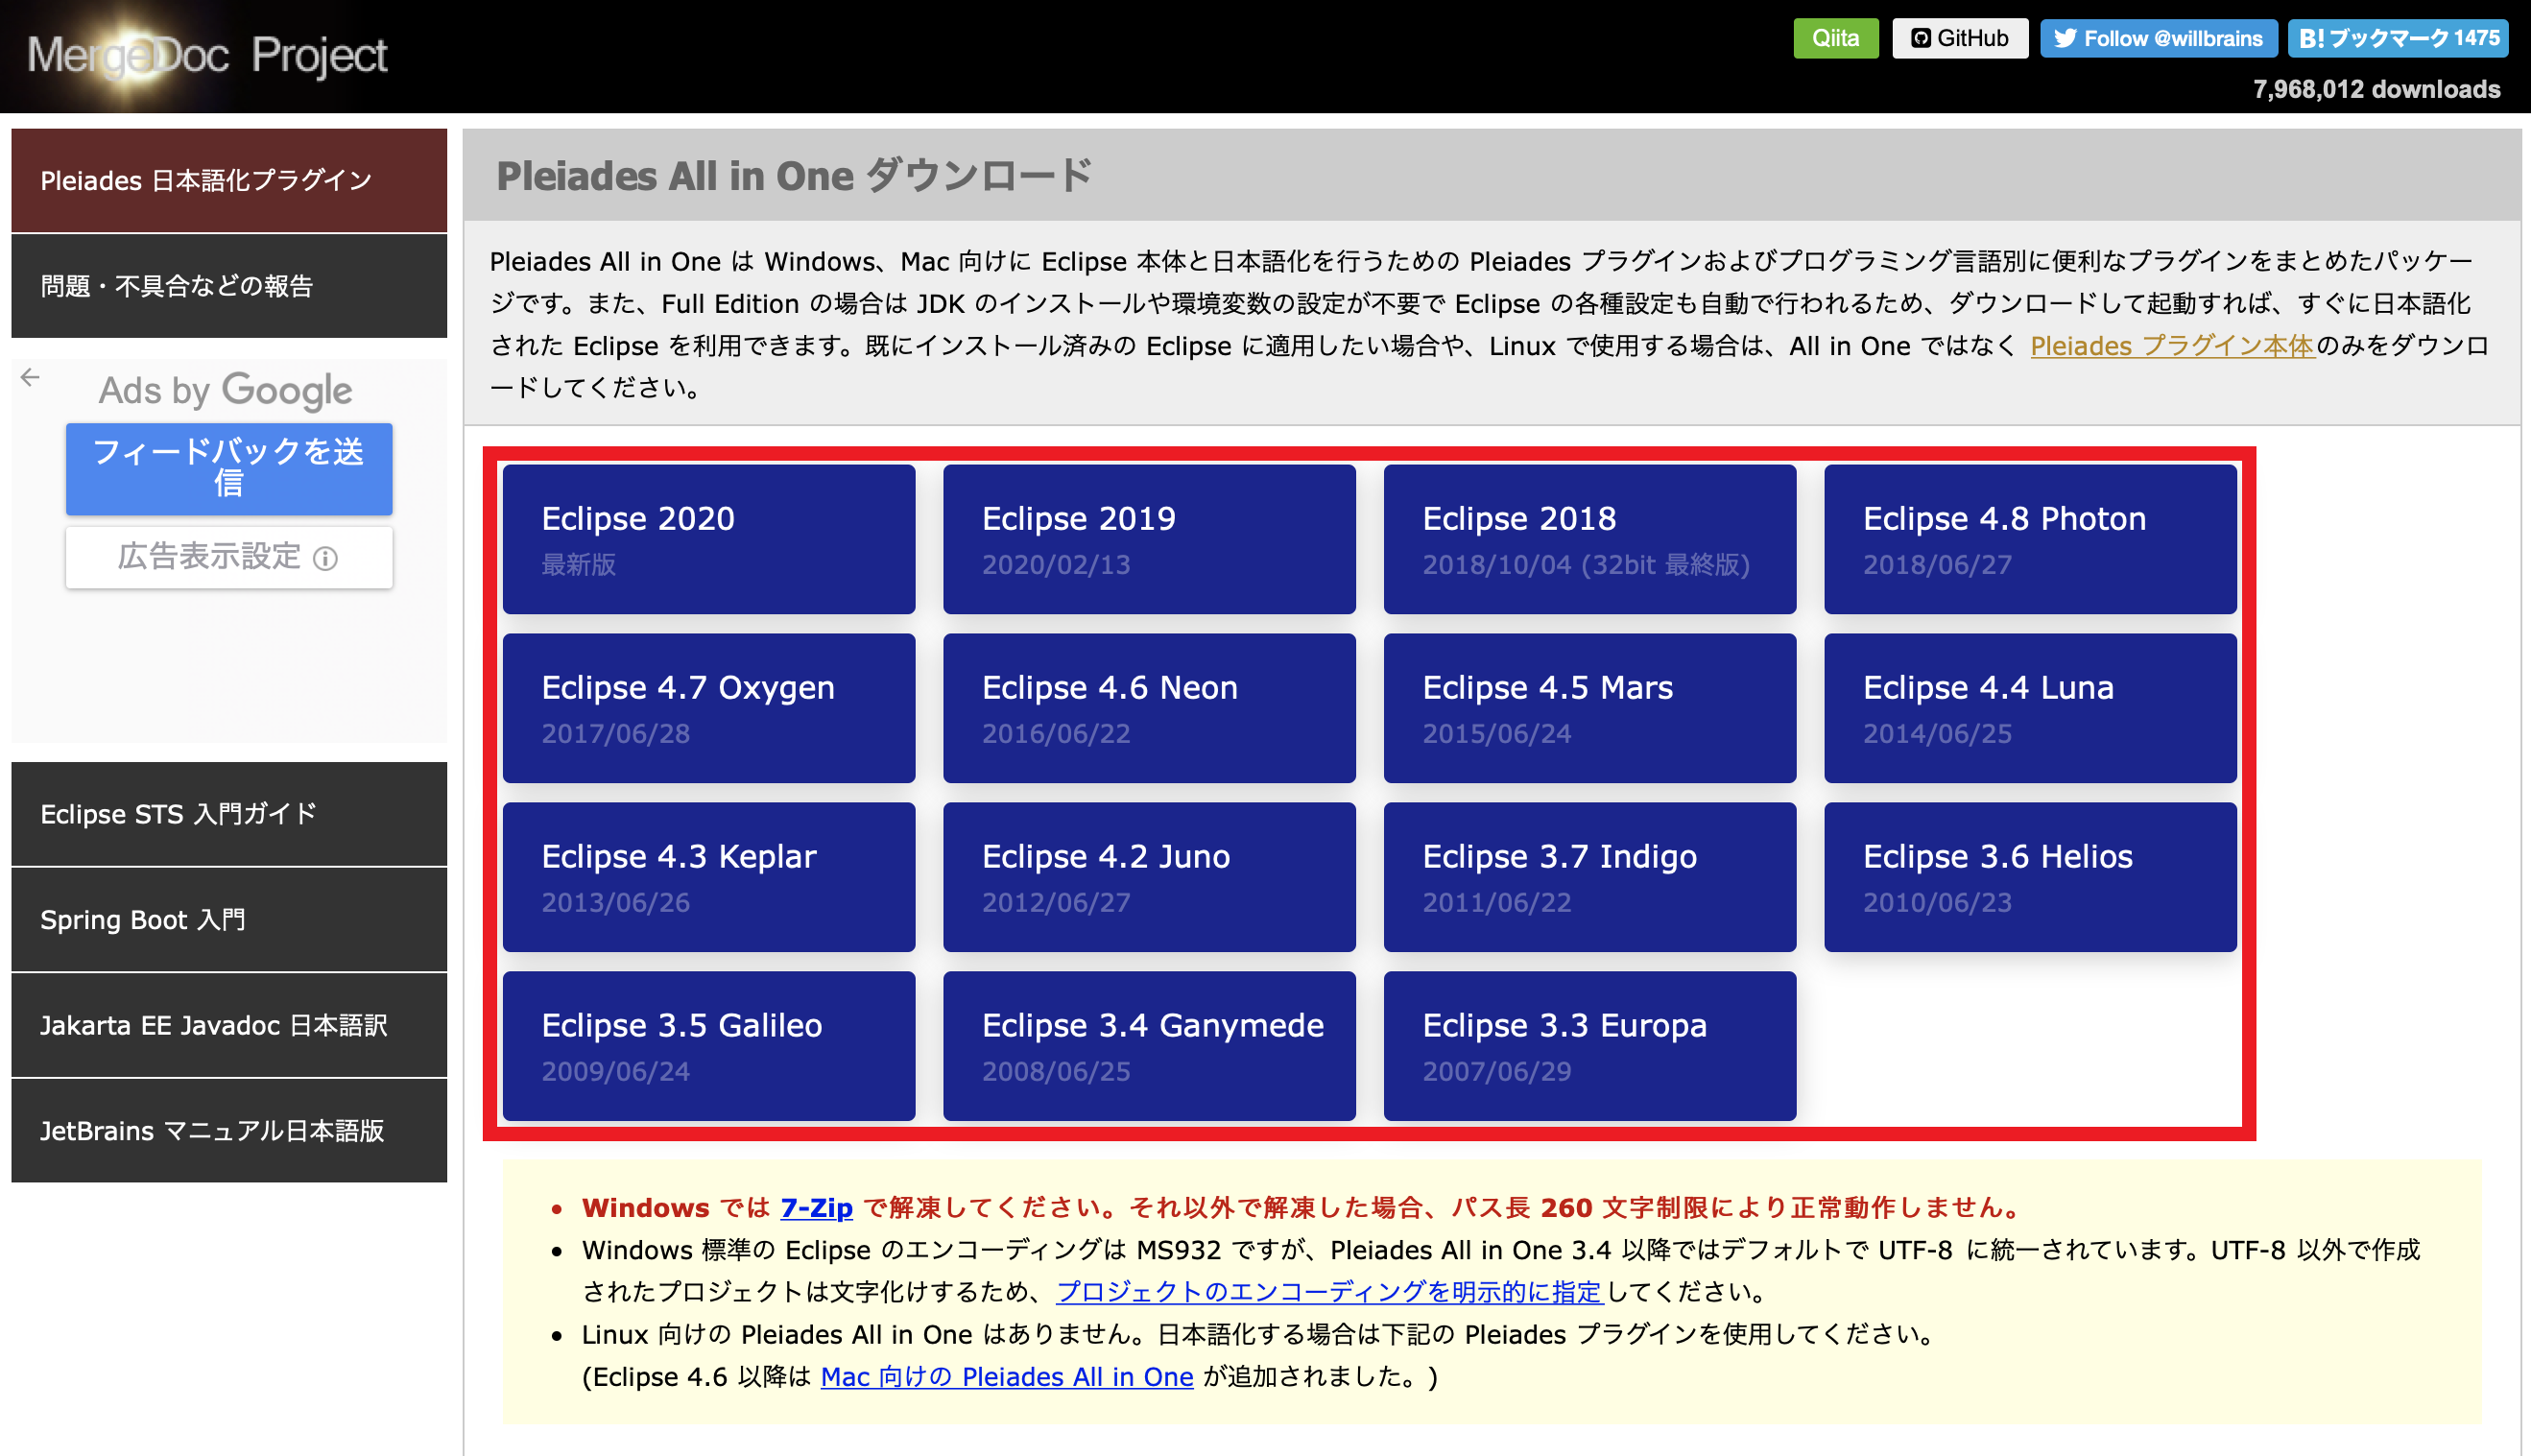Follow @willbrains on Twitter
Image resolution: width=2531 pixels, height=1456 pixels.
tap(2158, 39)
